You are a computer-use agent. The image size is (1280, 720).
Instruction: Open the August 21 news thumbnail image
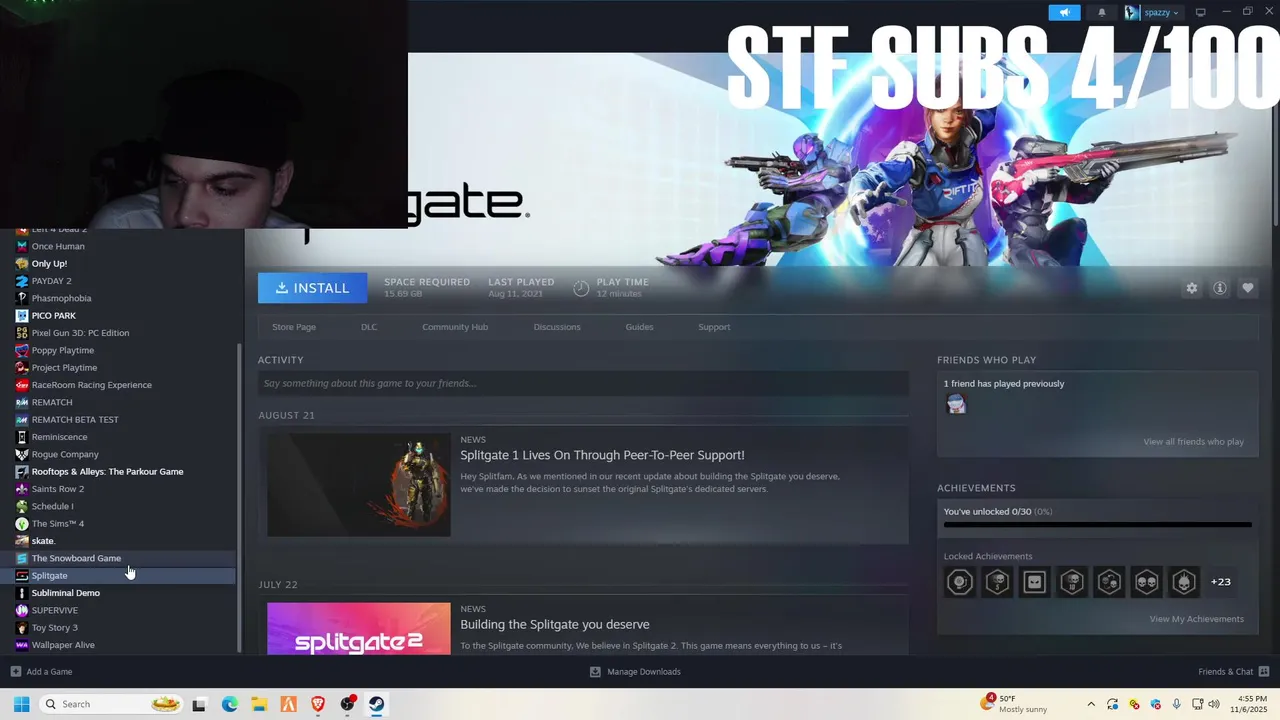pos(359,485)
